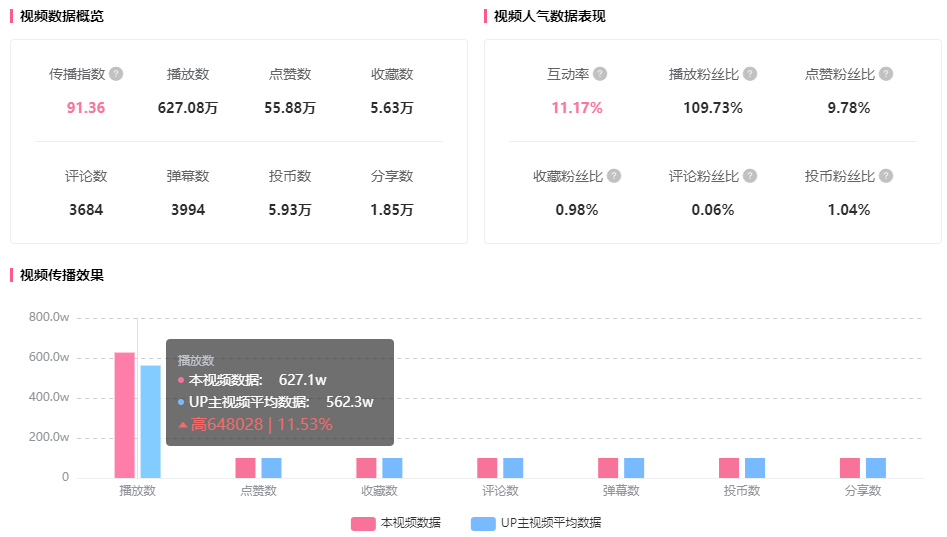The width and height of the screenshot is (947, 537).
Task: Toggle the 本视频数据 legend series
Action: pyautogui.click(x=395, y=523)
